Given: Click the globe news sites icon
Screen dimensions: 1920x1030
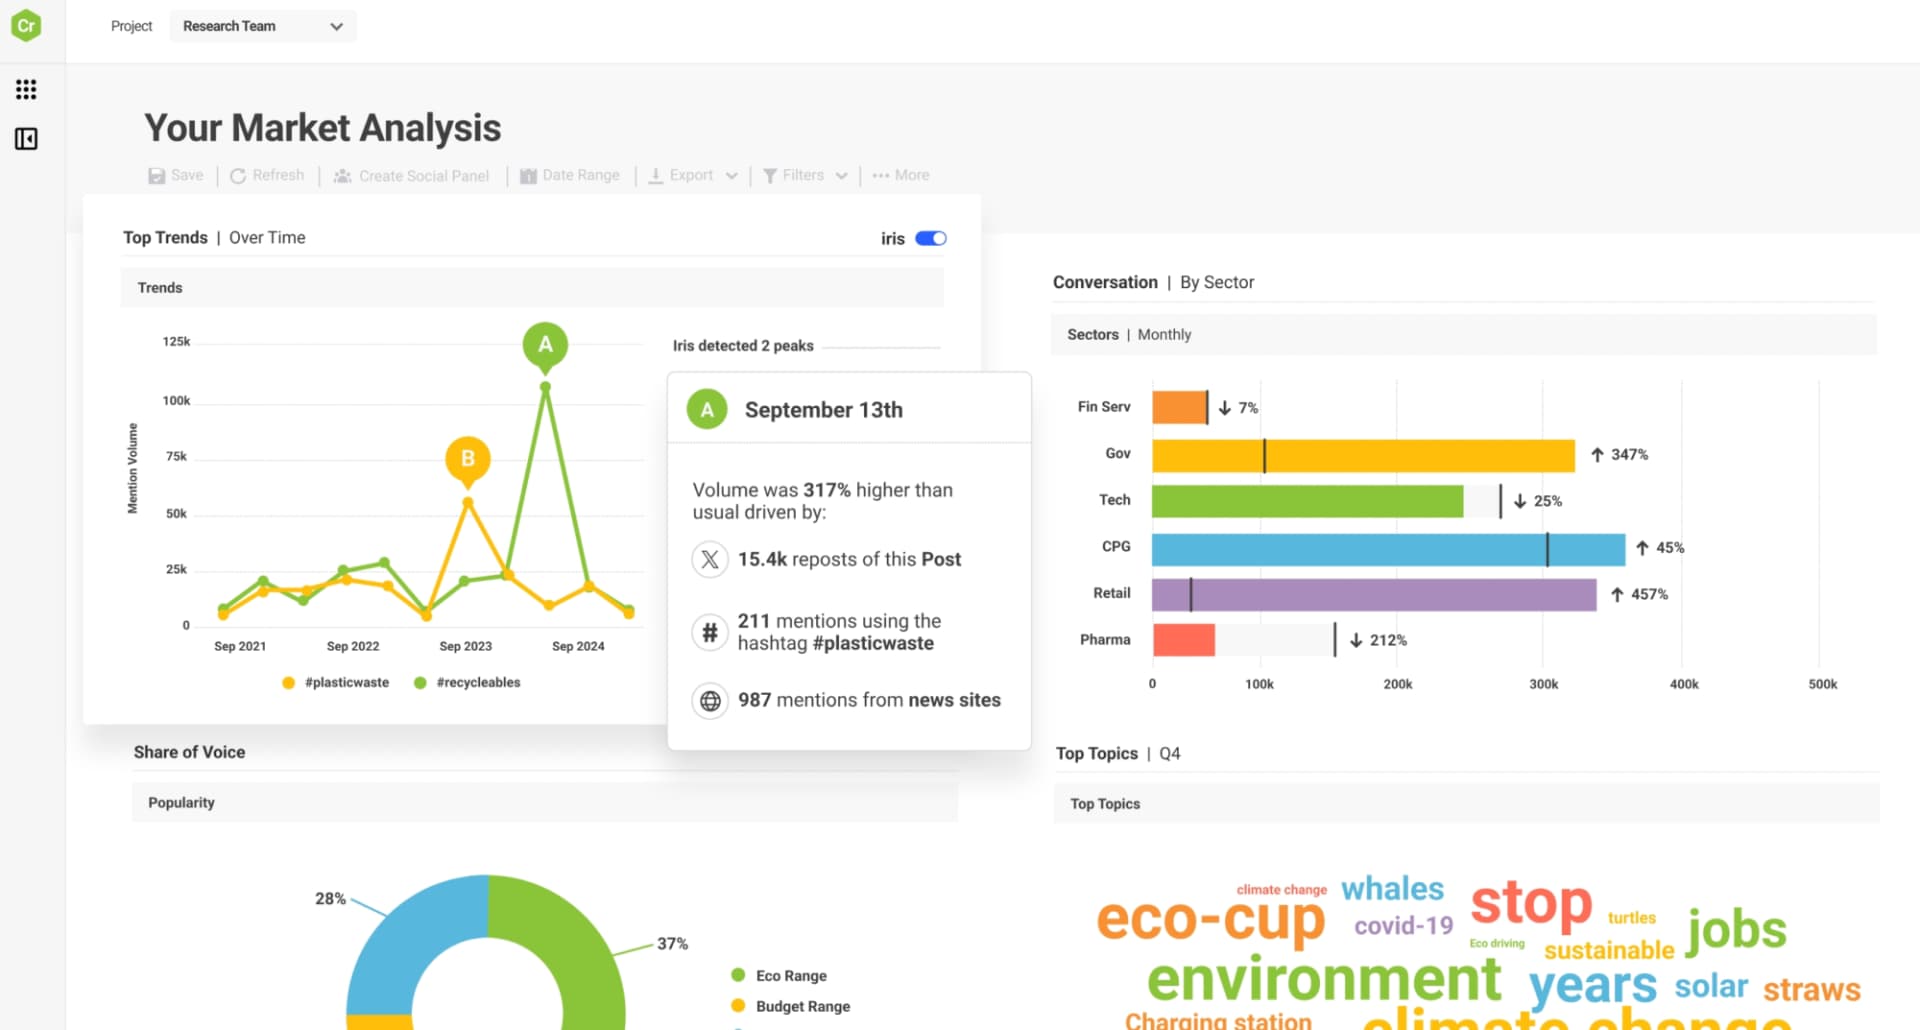Looking at the screenshot, I should (x=710, y=701).
